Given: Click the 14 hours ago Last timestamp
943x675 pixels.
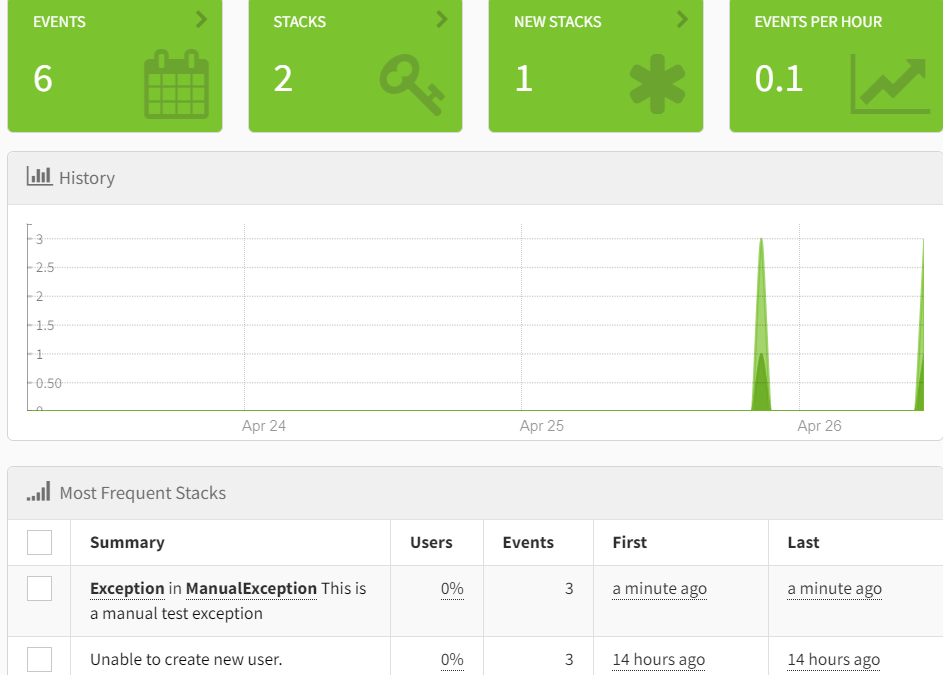Looking at the screenshot, I should coord(833,659).
